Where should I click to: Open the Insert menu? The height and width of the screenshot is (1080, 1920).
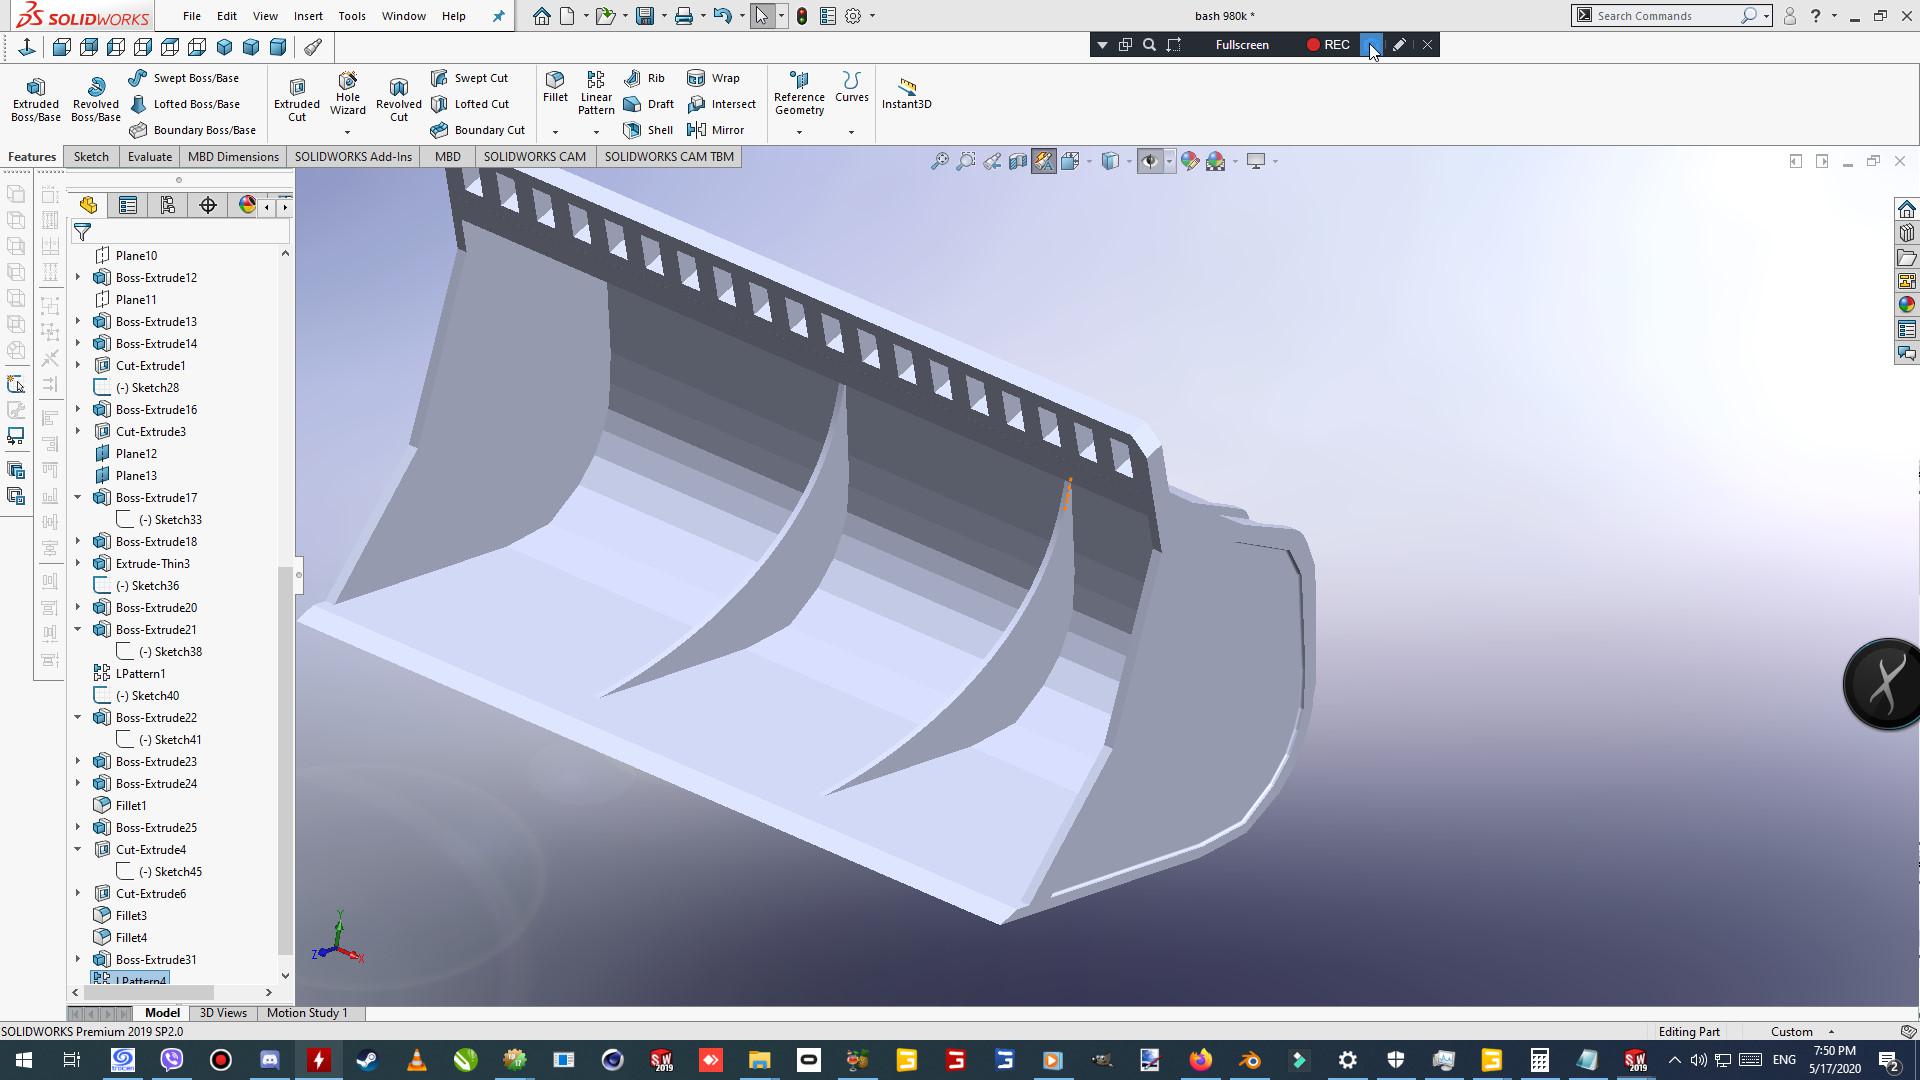click(x=308, y=16)
